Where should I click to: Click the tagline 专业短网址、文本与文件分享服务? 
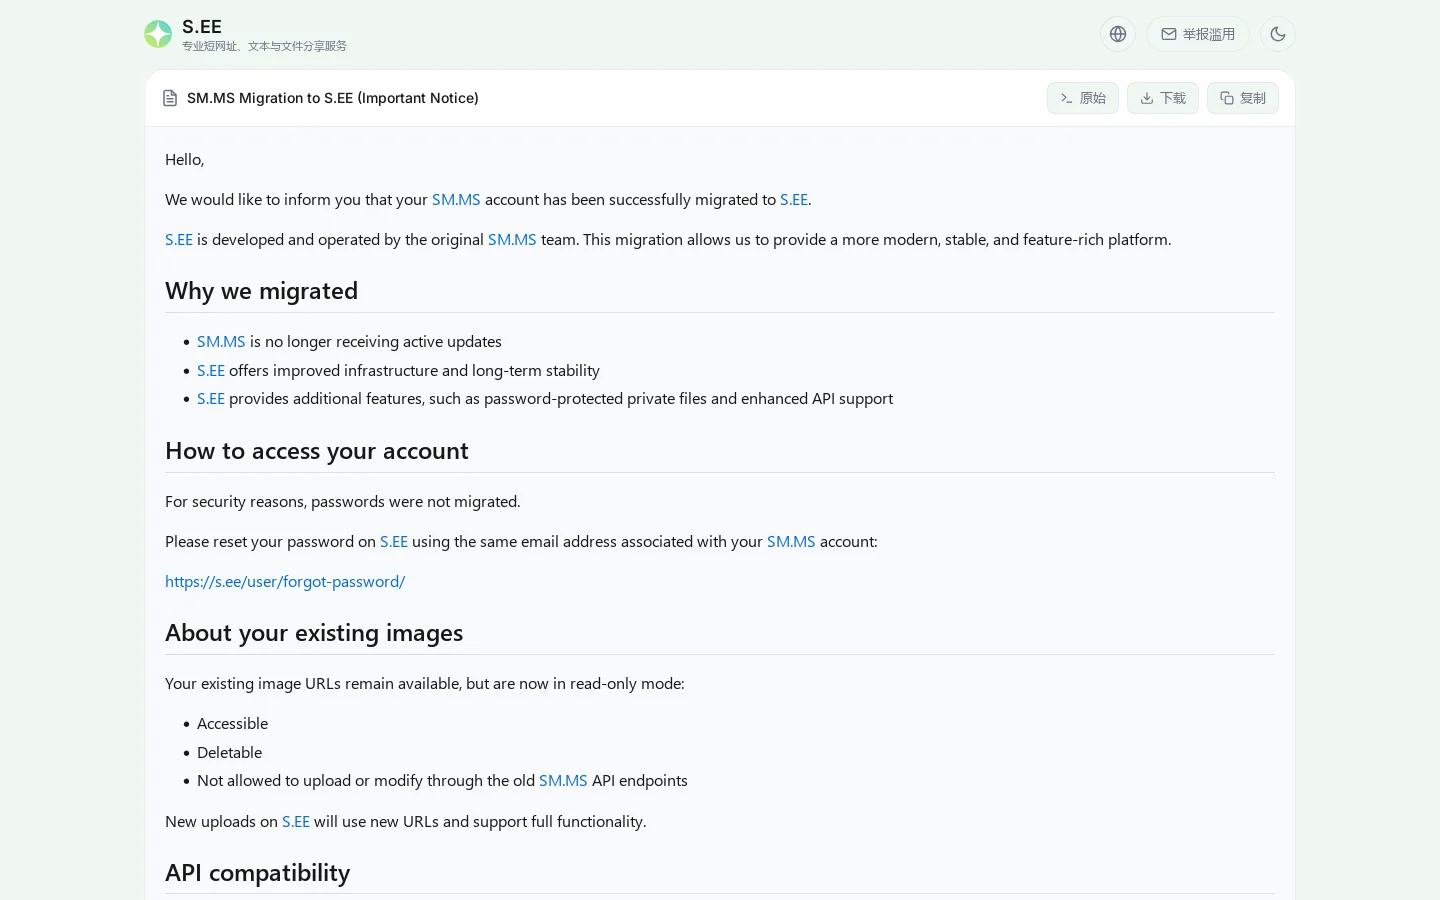click(264, 46)
